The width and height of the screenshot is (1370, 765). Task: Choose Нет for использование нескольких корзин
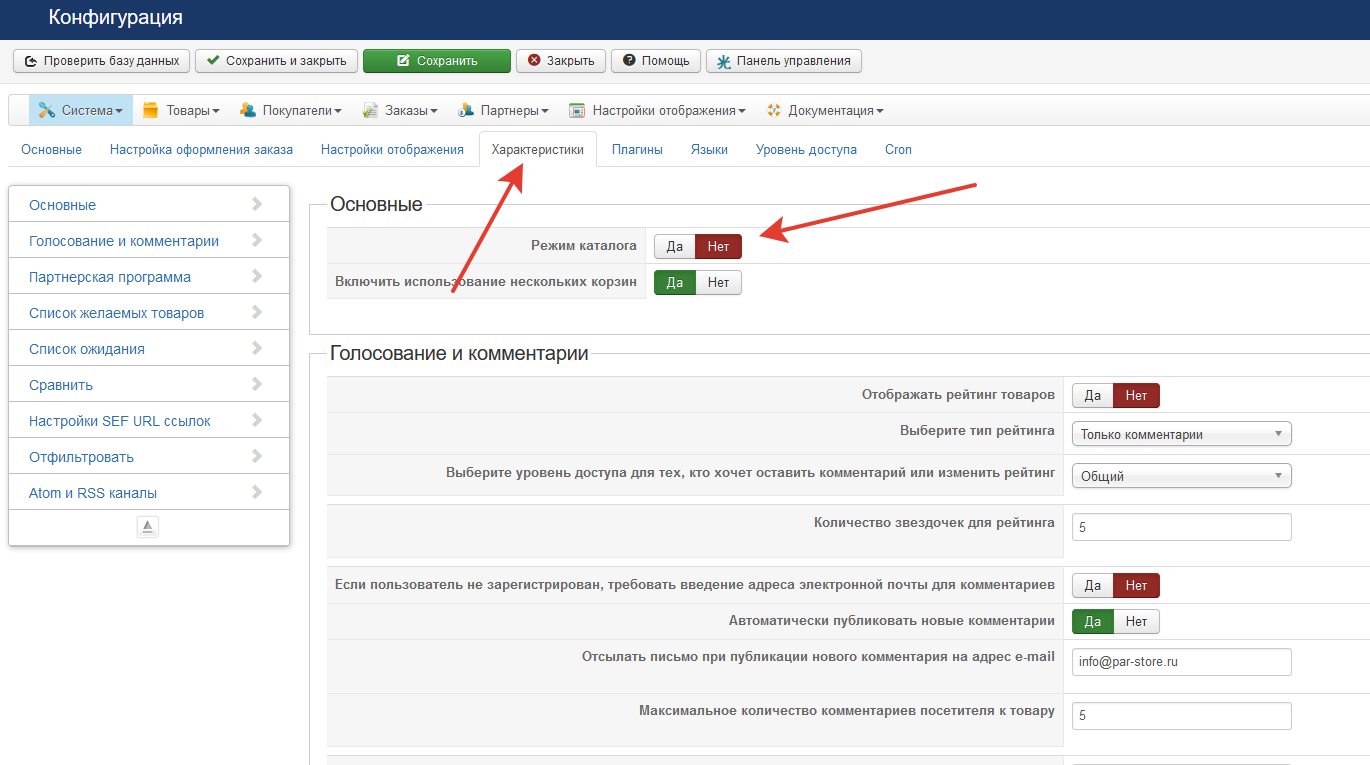(719, 282)
